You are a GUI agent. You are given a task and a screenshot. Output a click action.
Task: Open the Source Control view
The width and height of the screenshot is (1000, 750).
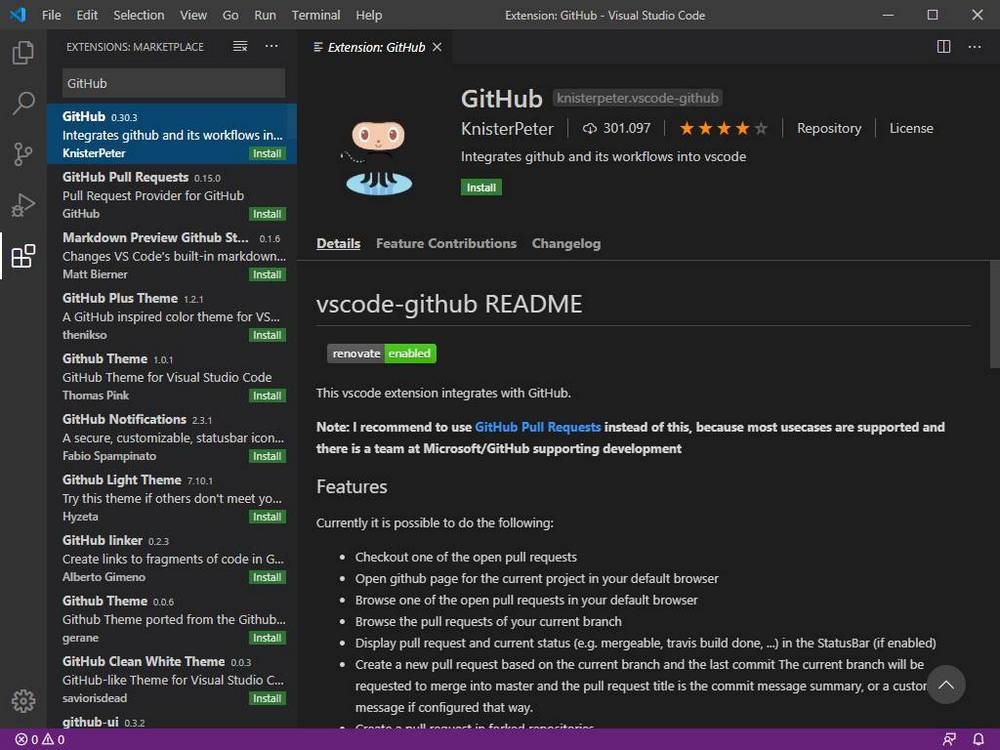point(23,154)
